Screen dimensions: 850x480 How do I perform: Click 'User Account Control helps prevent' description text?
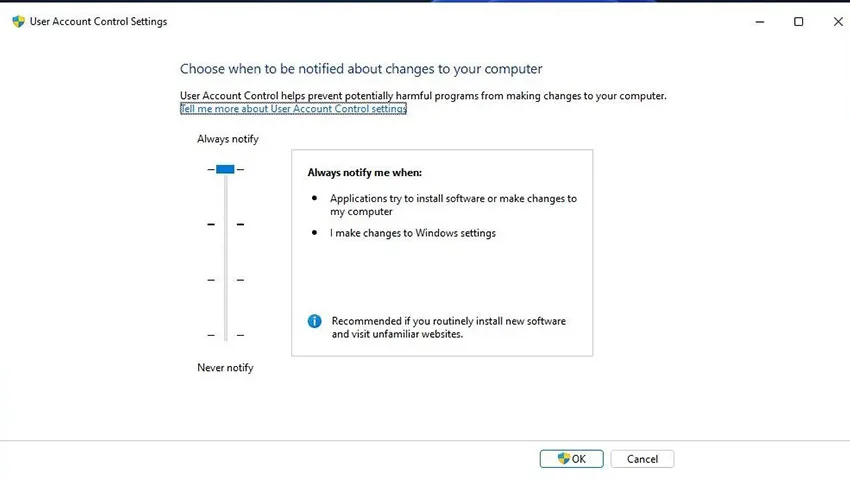pos(423,95)
